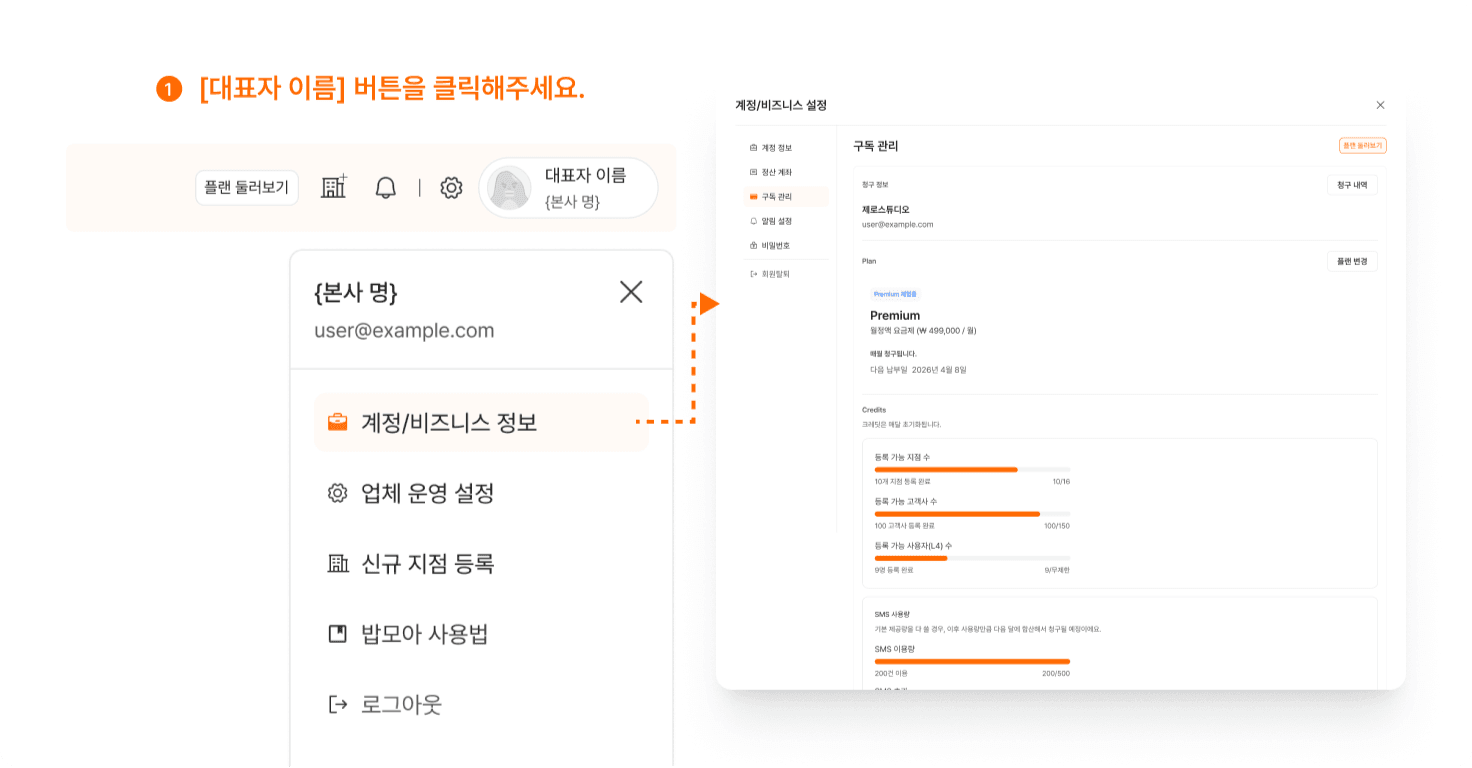
Task: Click the 100/150 client count value
Action: coord(1057,526)
